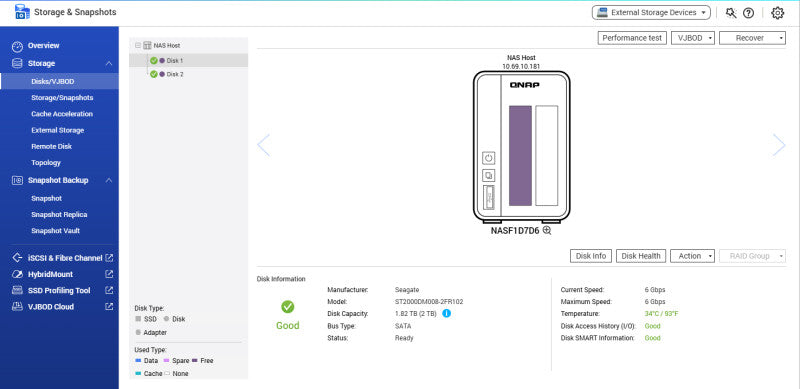Click the Data blue legend swatch
The image size is (800, 389).
(x=138, y=360)
